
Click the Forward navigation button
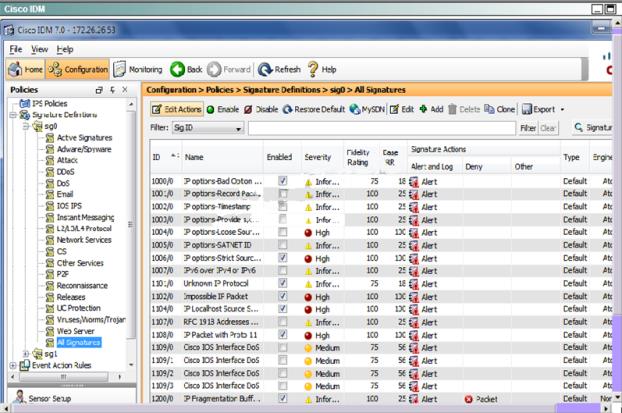click(x=229, y=69)
